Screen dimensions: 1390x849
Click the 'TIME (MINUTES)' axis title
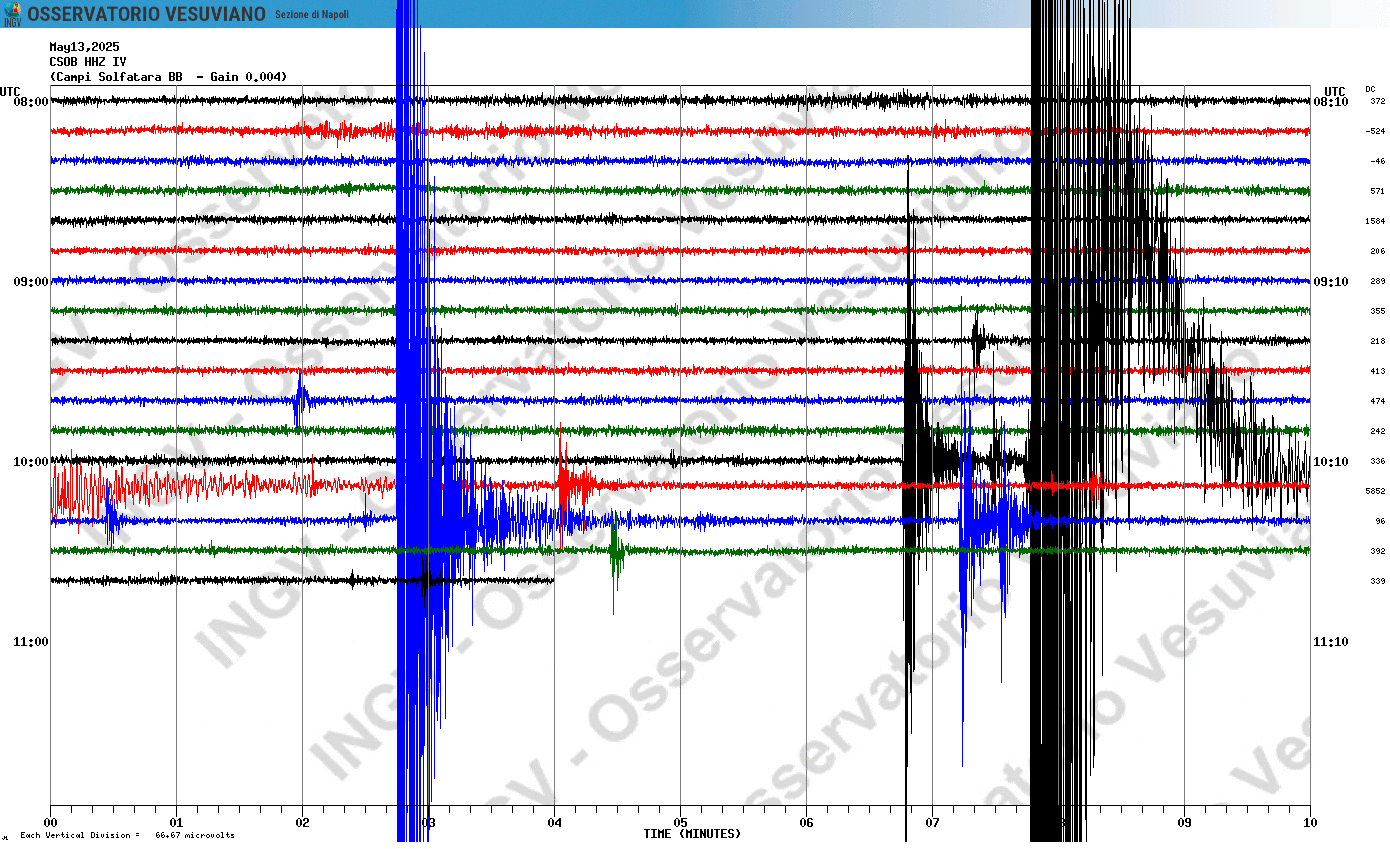pos(692,834)
